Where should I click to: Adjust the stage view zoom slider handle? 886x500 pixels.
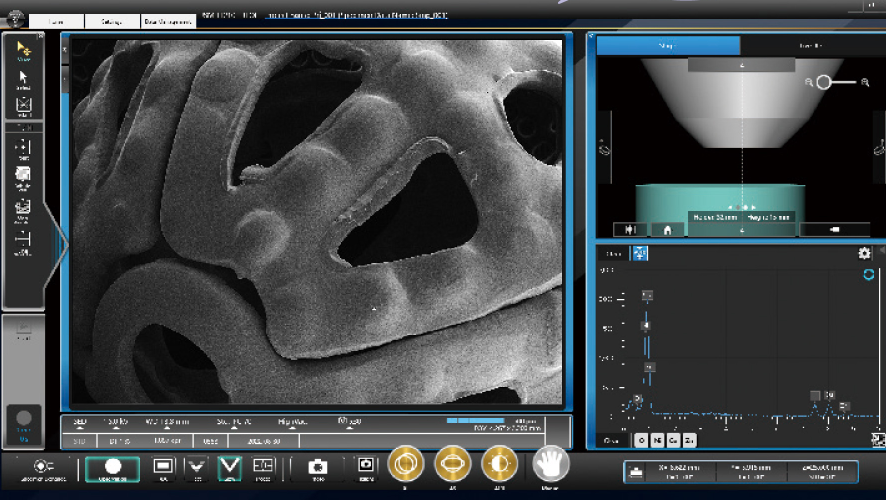coord(824,82)
